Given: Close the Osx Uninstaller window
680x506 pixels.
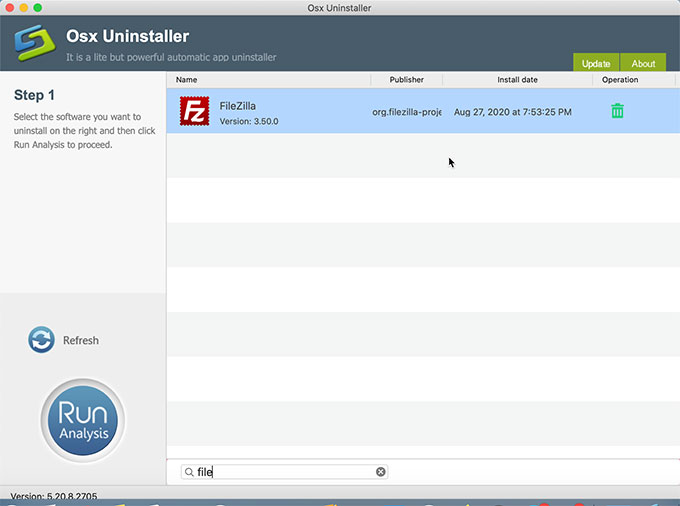Looking at the screenshot, I should pos(10,8).
